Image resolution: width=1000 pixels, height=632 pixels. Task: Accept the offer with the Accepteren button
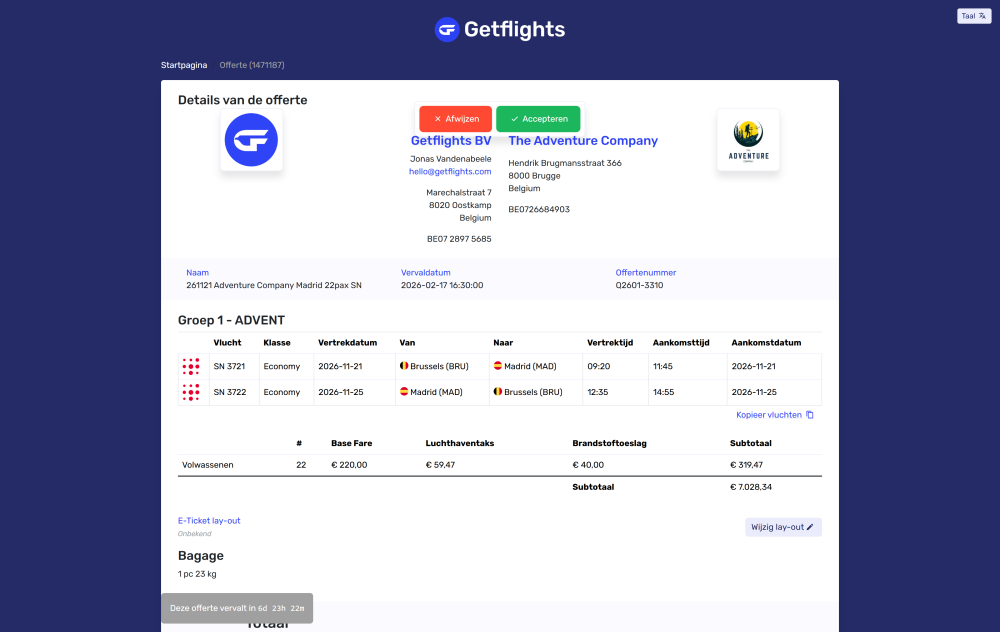[x=538, y=118]
